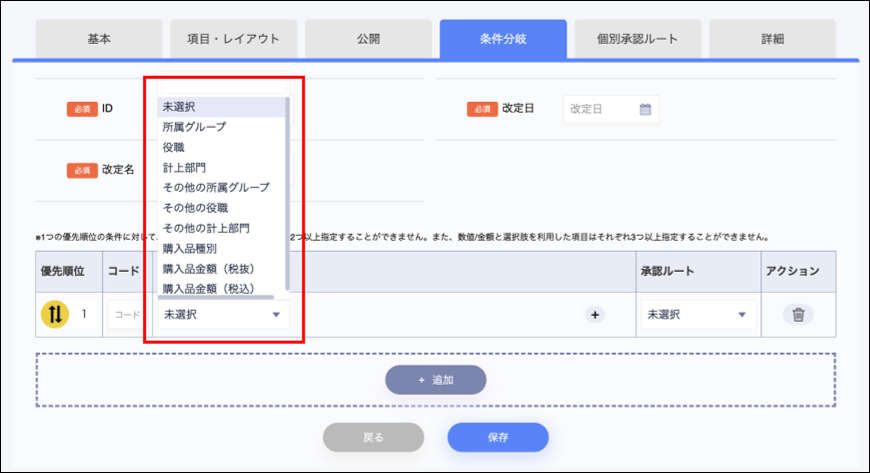Screen dimensions: 870x473
Task: Click the 保存 button
Action: [x=498, y=437]
